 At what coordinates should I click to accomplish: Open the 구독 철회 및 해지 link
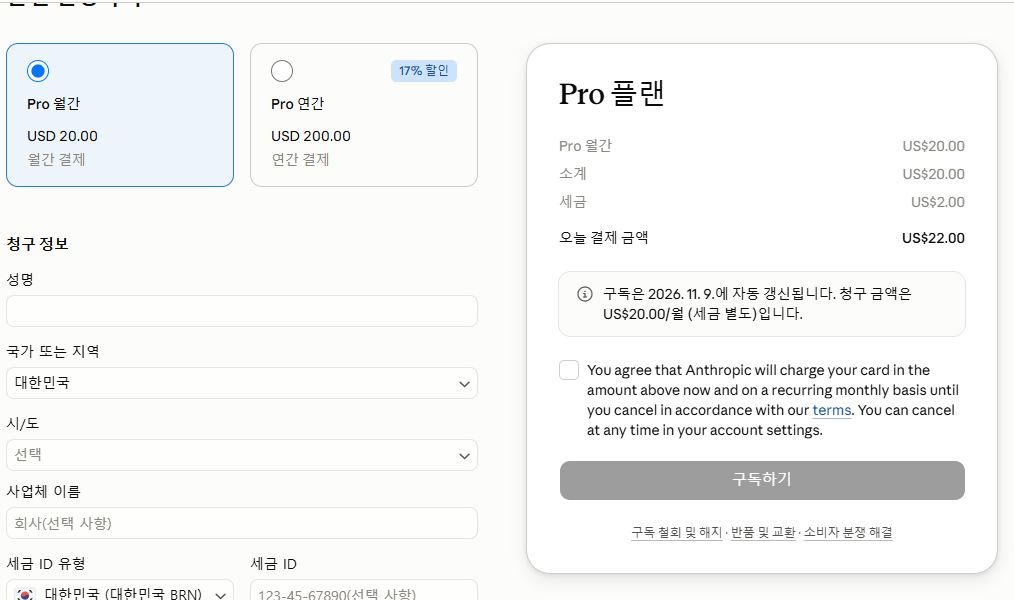pyautogui.click(x=676, y=532)
